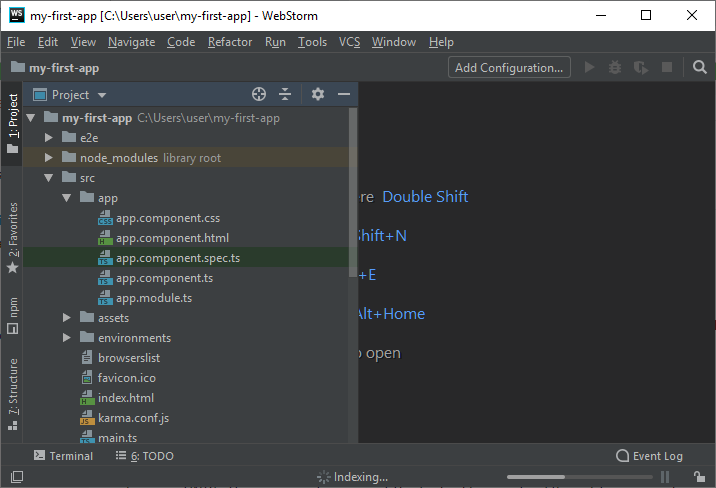The image size is (716, 488).
Task: Click the Indexing... status text
Action: click(x=361, y=477)
